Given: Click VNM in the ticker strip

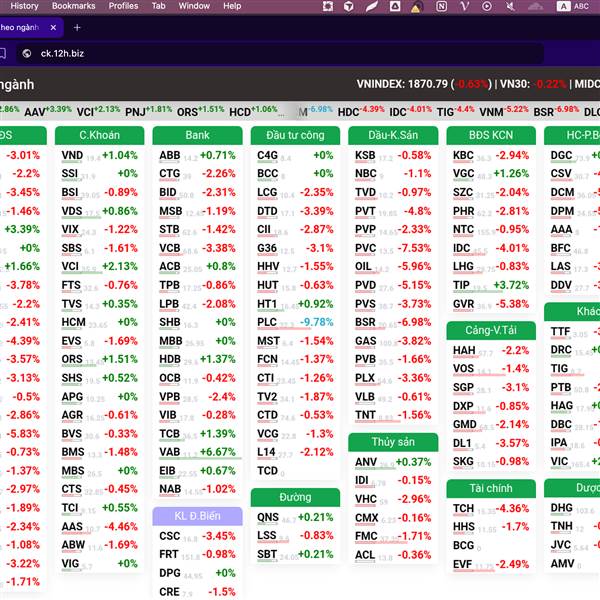Looking at the screenshot, I should pos(491,112).
